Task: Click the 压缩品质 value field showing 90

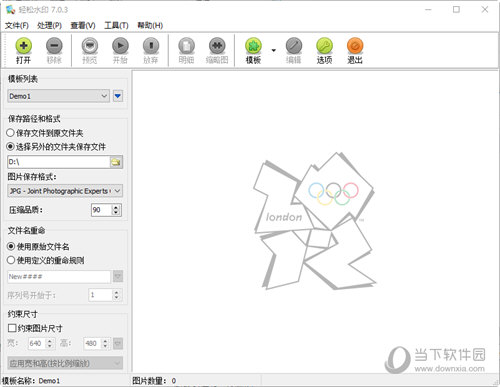Action: click(x=102, y=210)
